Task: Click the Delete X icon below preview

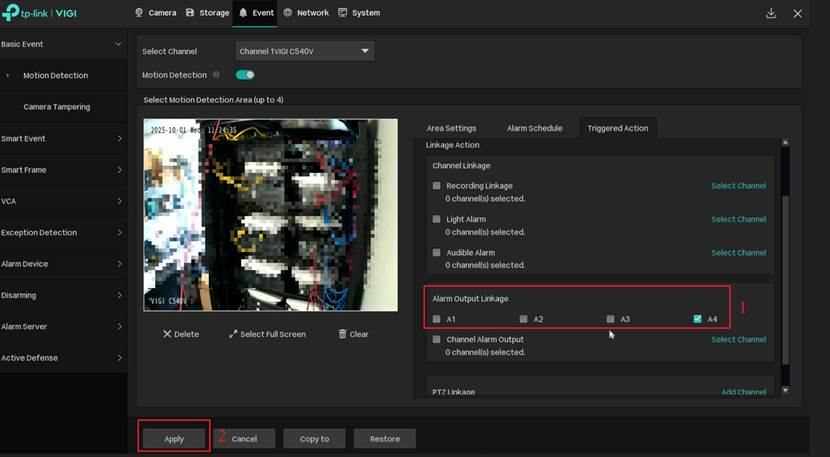Action: [167, 334]
